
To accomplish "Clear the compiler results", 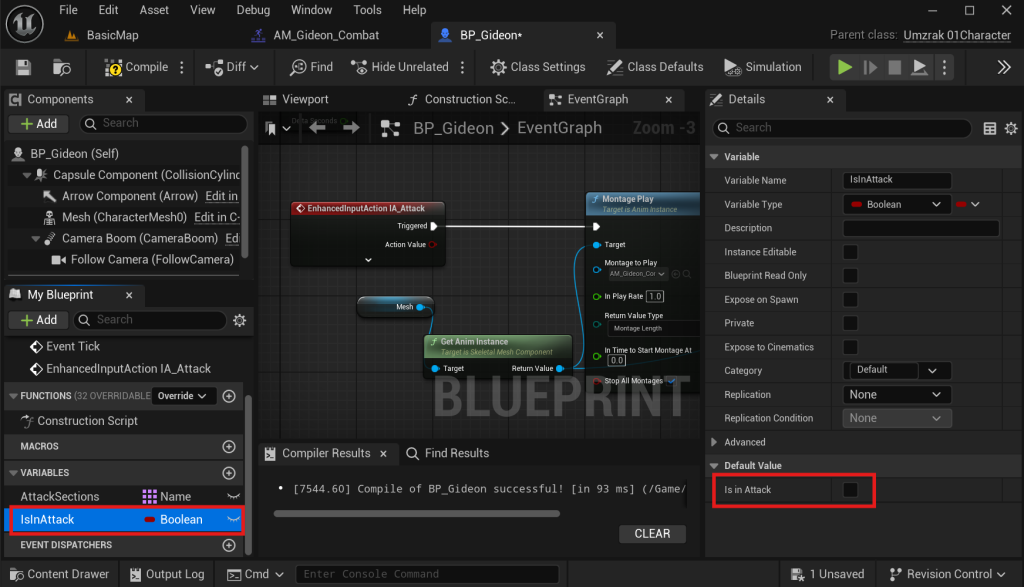I will point(652,534).
